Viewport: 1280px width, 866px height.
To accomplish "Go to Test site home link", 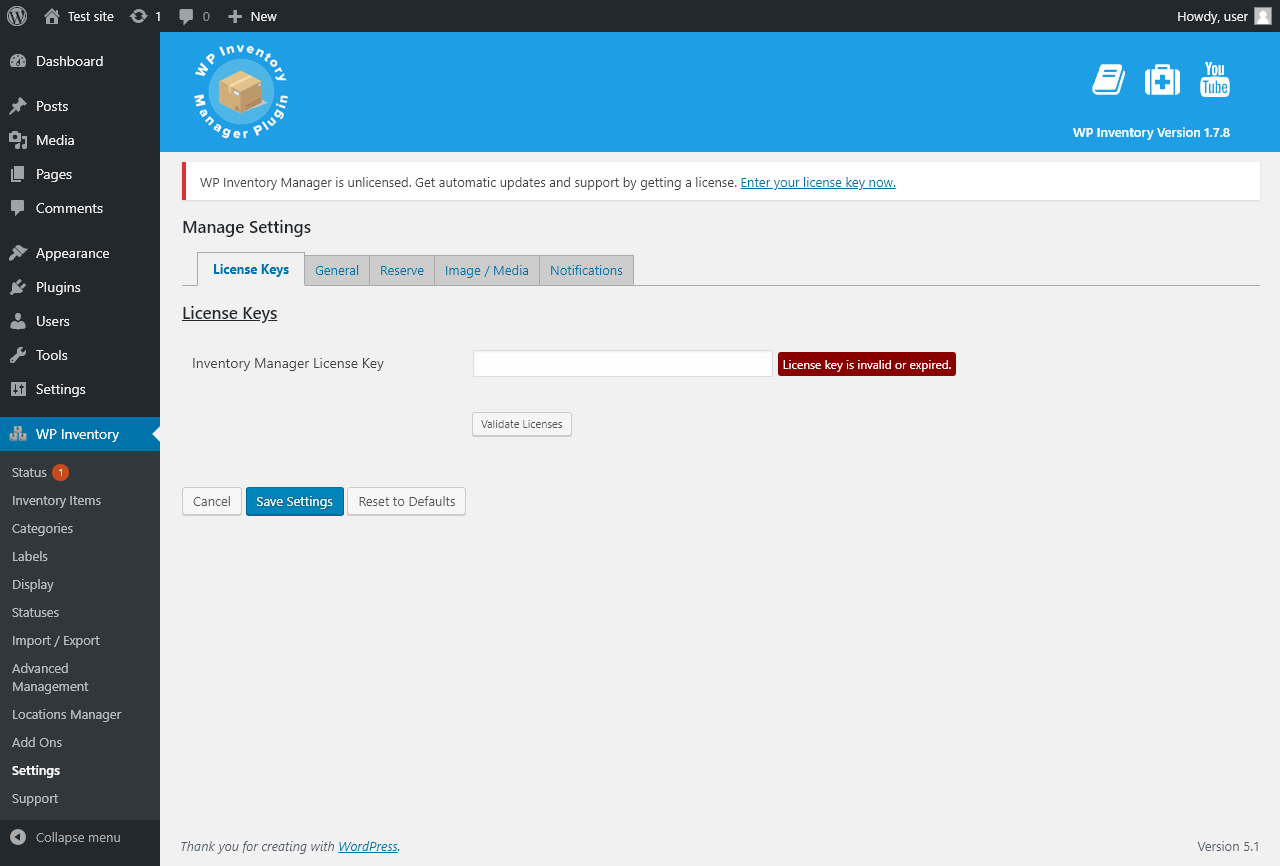I will click(79, 16).
